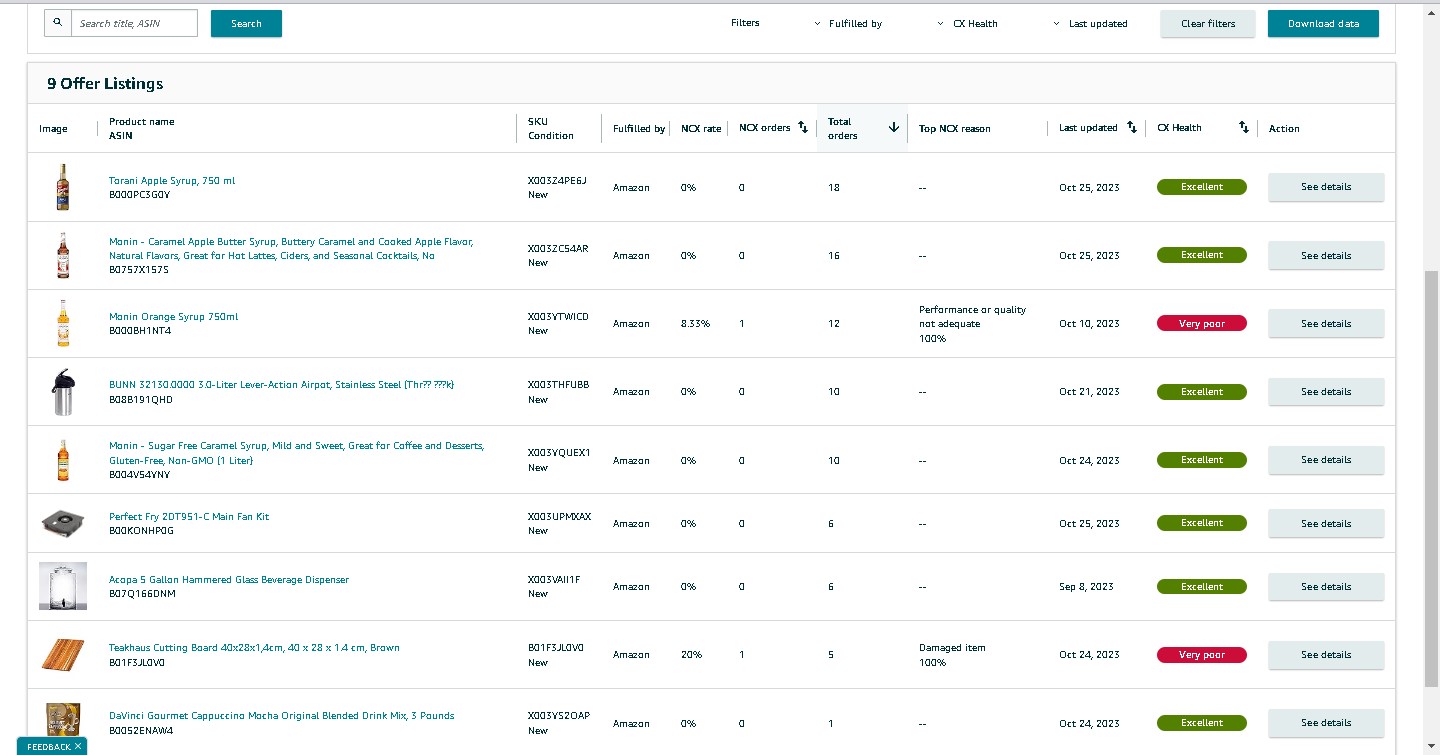Sort by NCX orders arrows icon
The width and height of the screenshot is (1440, 755).
(802, 128)
